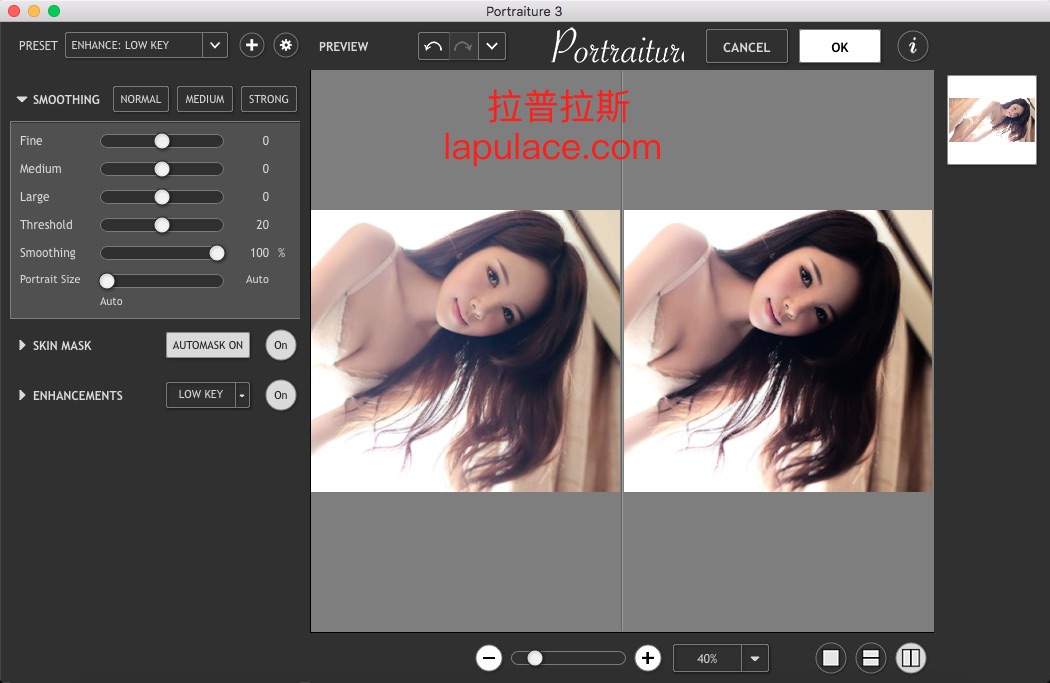
Task: Open preset settings gear icon
Action: point(286,46)
